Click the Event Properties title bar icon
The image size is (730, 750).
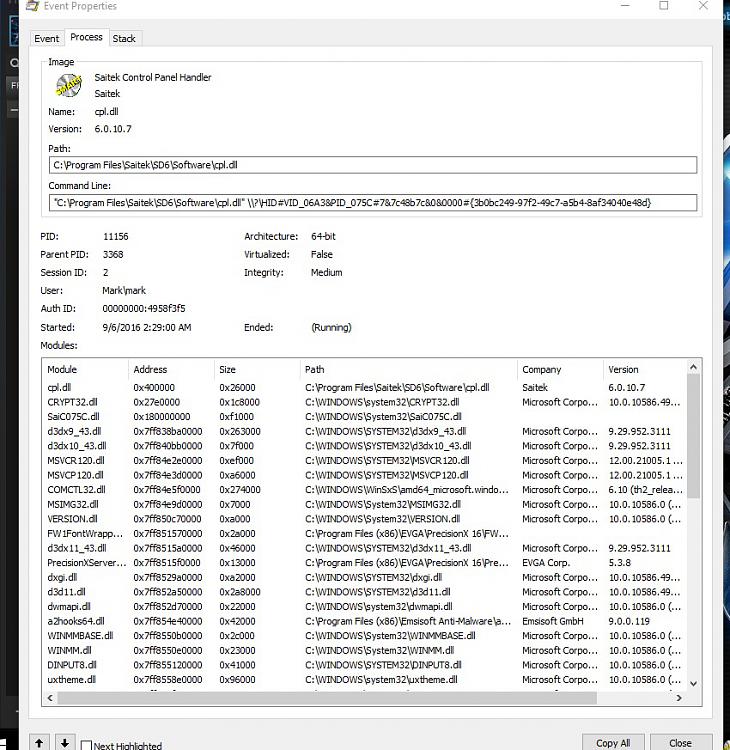tap(33, 6)
